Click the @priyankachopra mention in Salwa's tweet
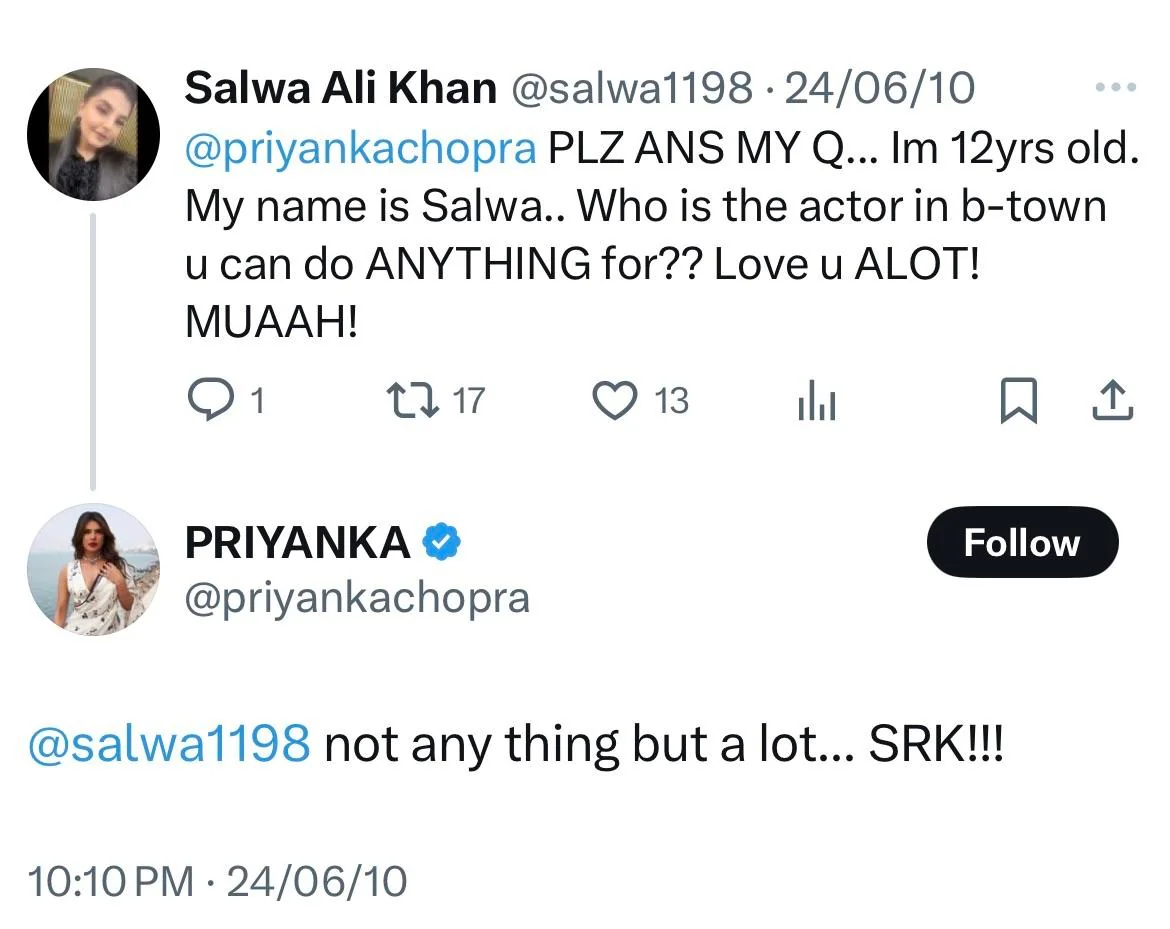Image resolution: width=1170 pixels, height=929 pixels. click(x=361, y=148)
